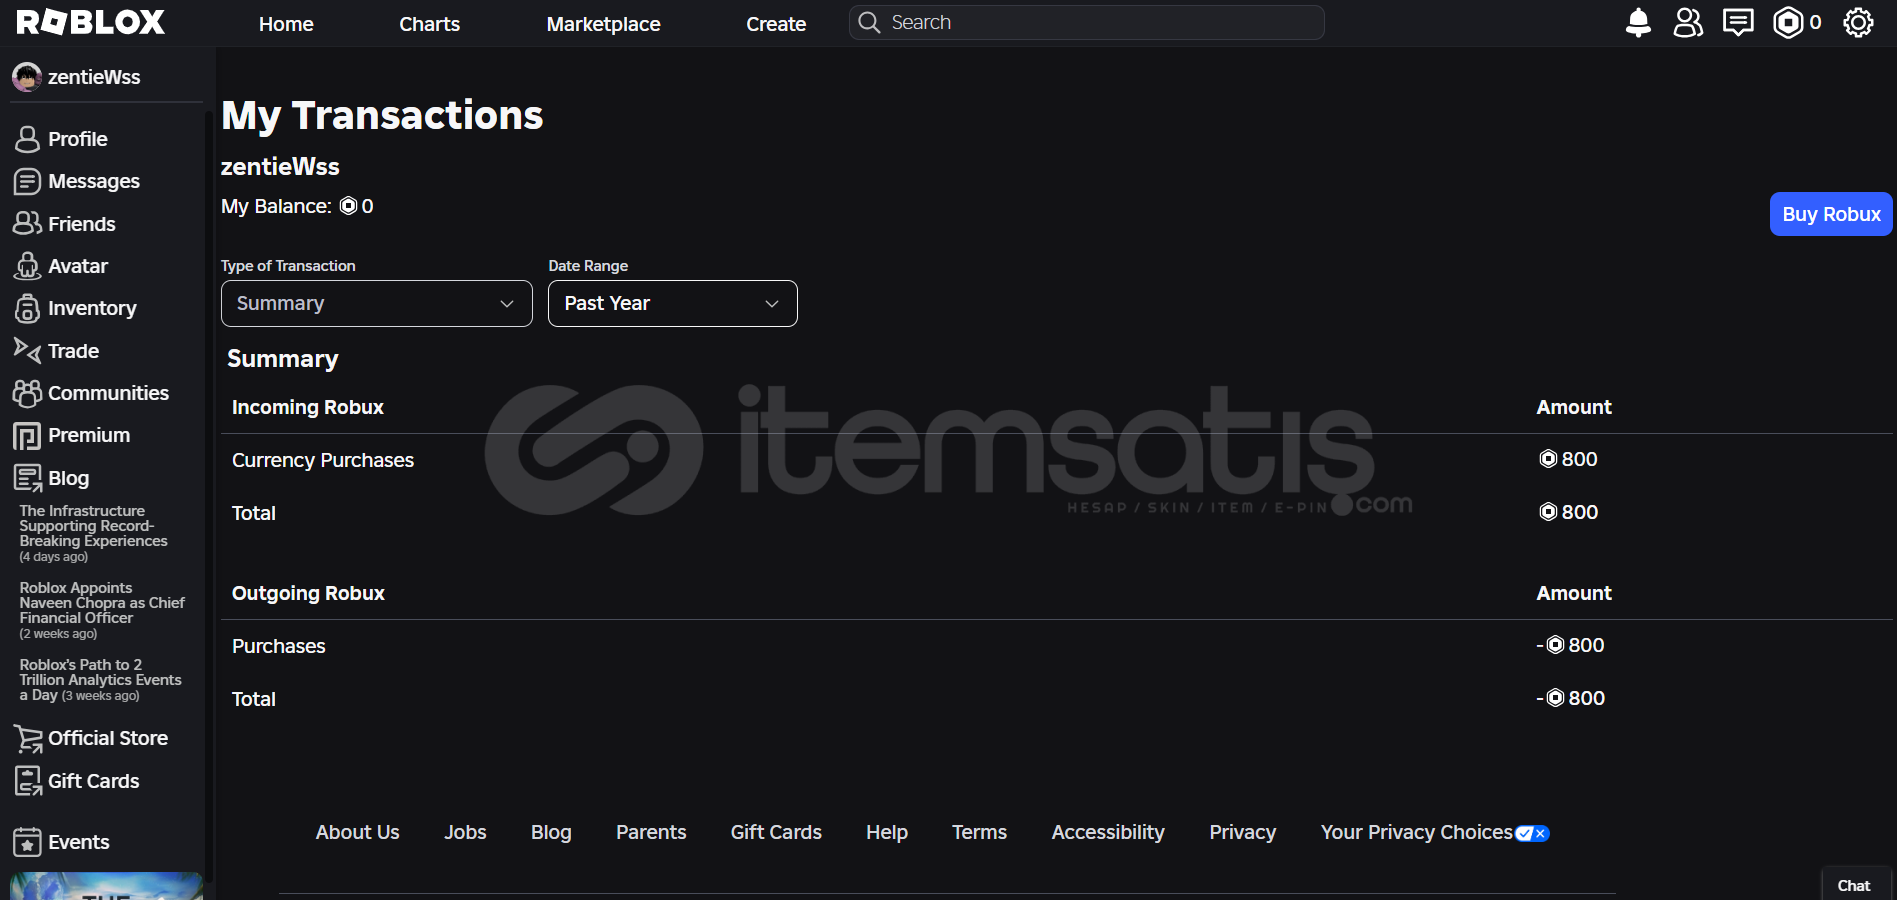The width and height of the screenshot is (1897, 900).
Task: Open Avatar from the sidebar
Action: 61,266
